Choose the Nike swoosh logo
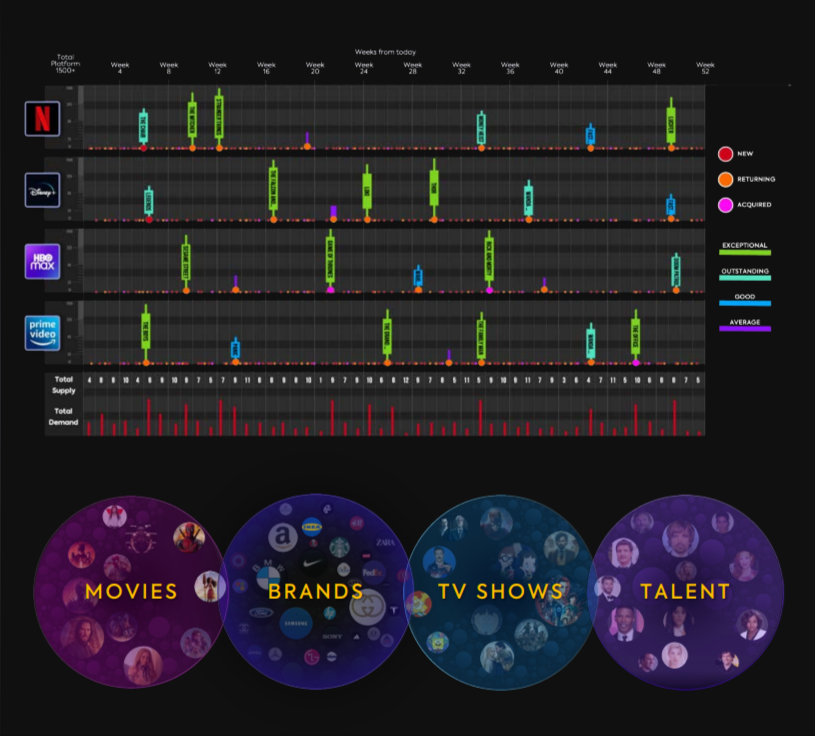815x736 pixels. (x=313, y=563)
